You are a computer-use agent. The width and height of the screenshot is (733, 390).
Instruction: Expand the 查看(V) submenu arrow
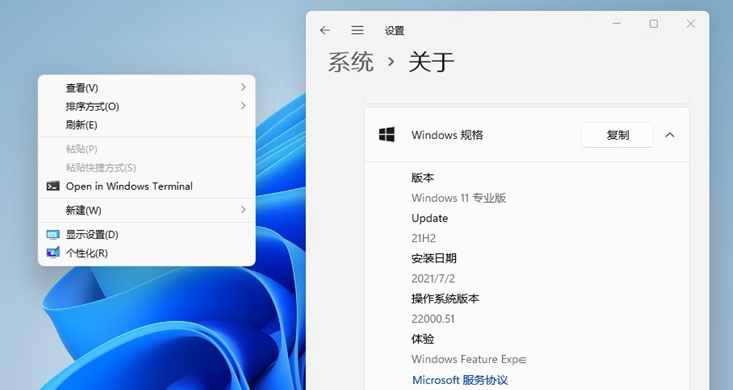pyautogui.click(x=243, y=87)
